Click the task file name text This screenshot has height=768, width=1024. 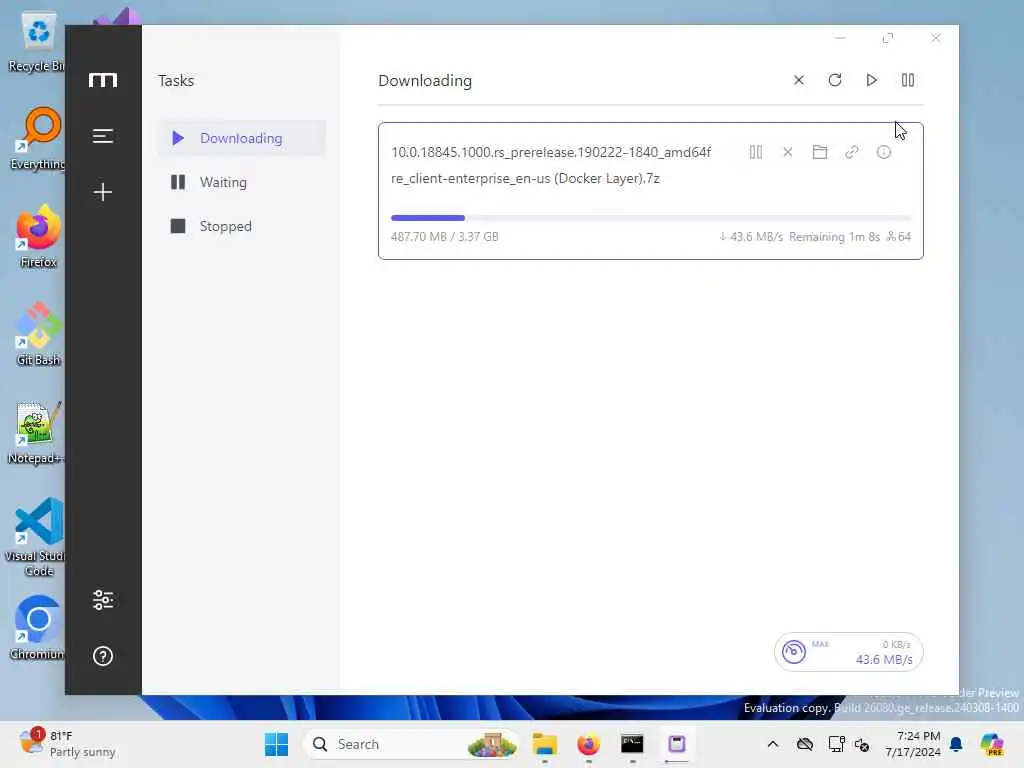pyautogui.click(x=551, y=165)
